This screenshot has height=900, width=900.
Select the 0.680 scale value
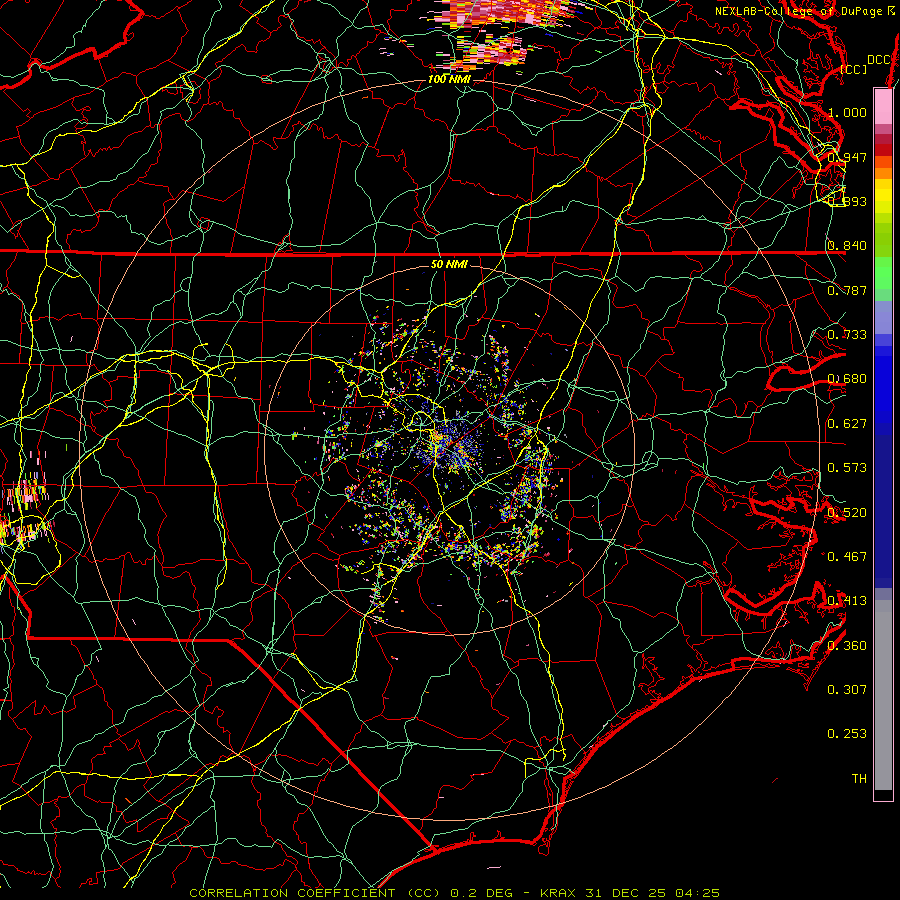847,379
